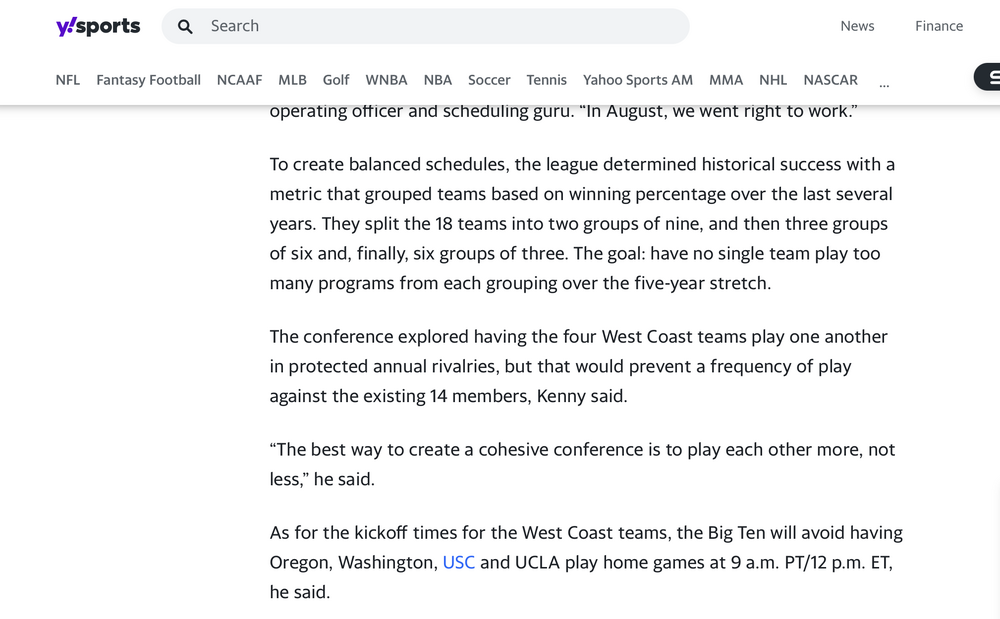The image size is (1000, 619).
Task: Select NHL in the navigation
Action: (x=773, y=80)
